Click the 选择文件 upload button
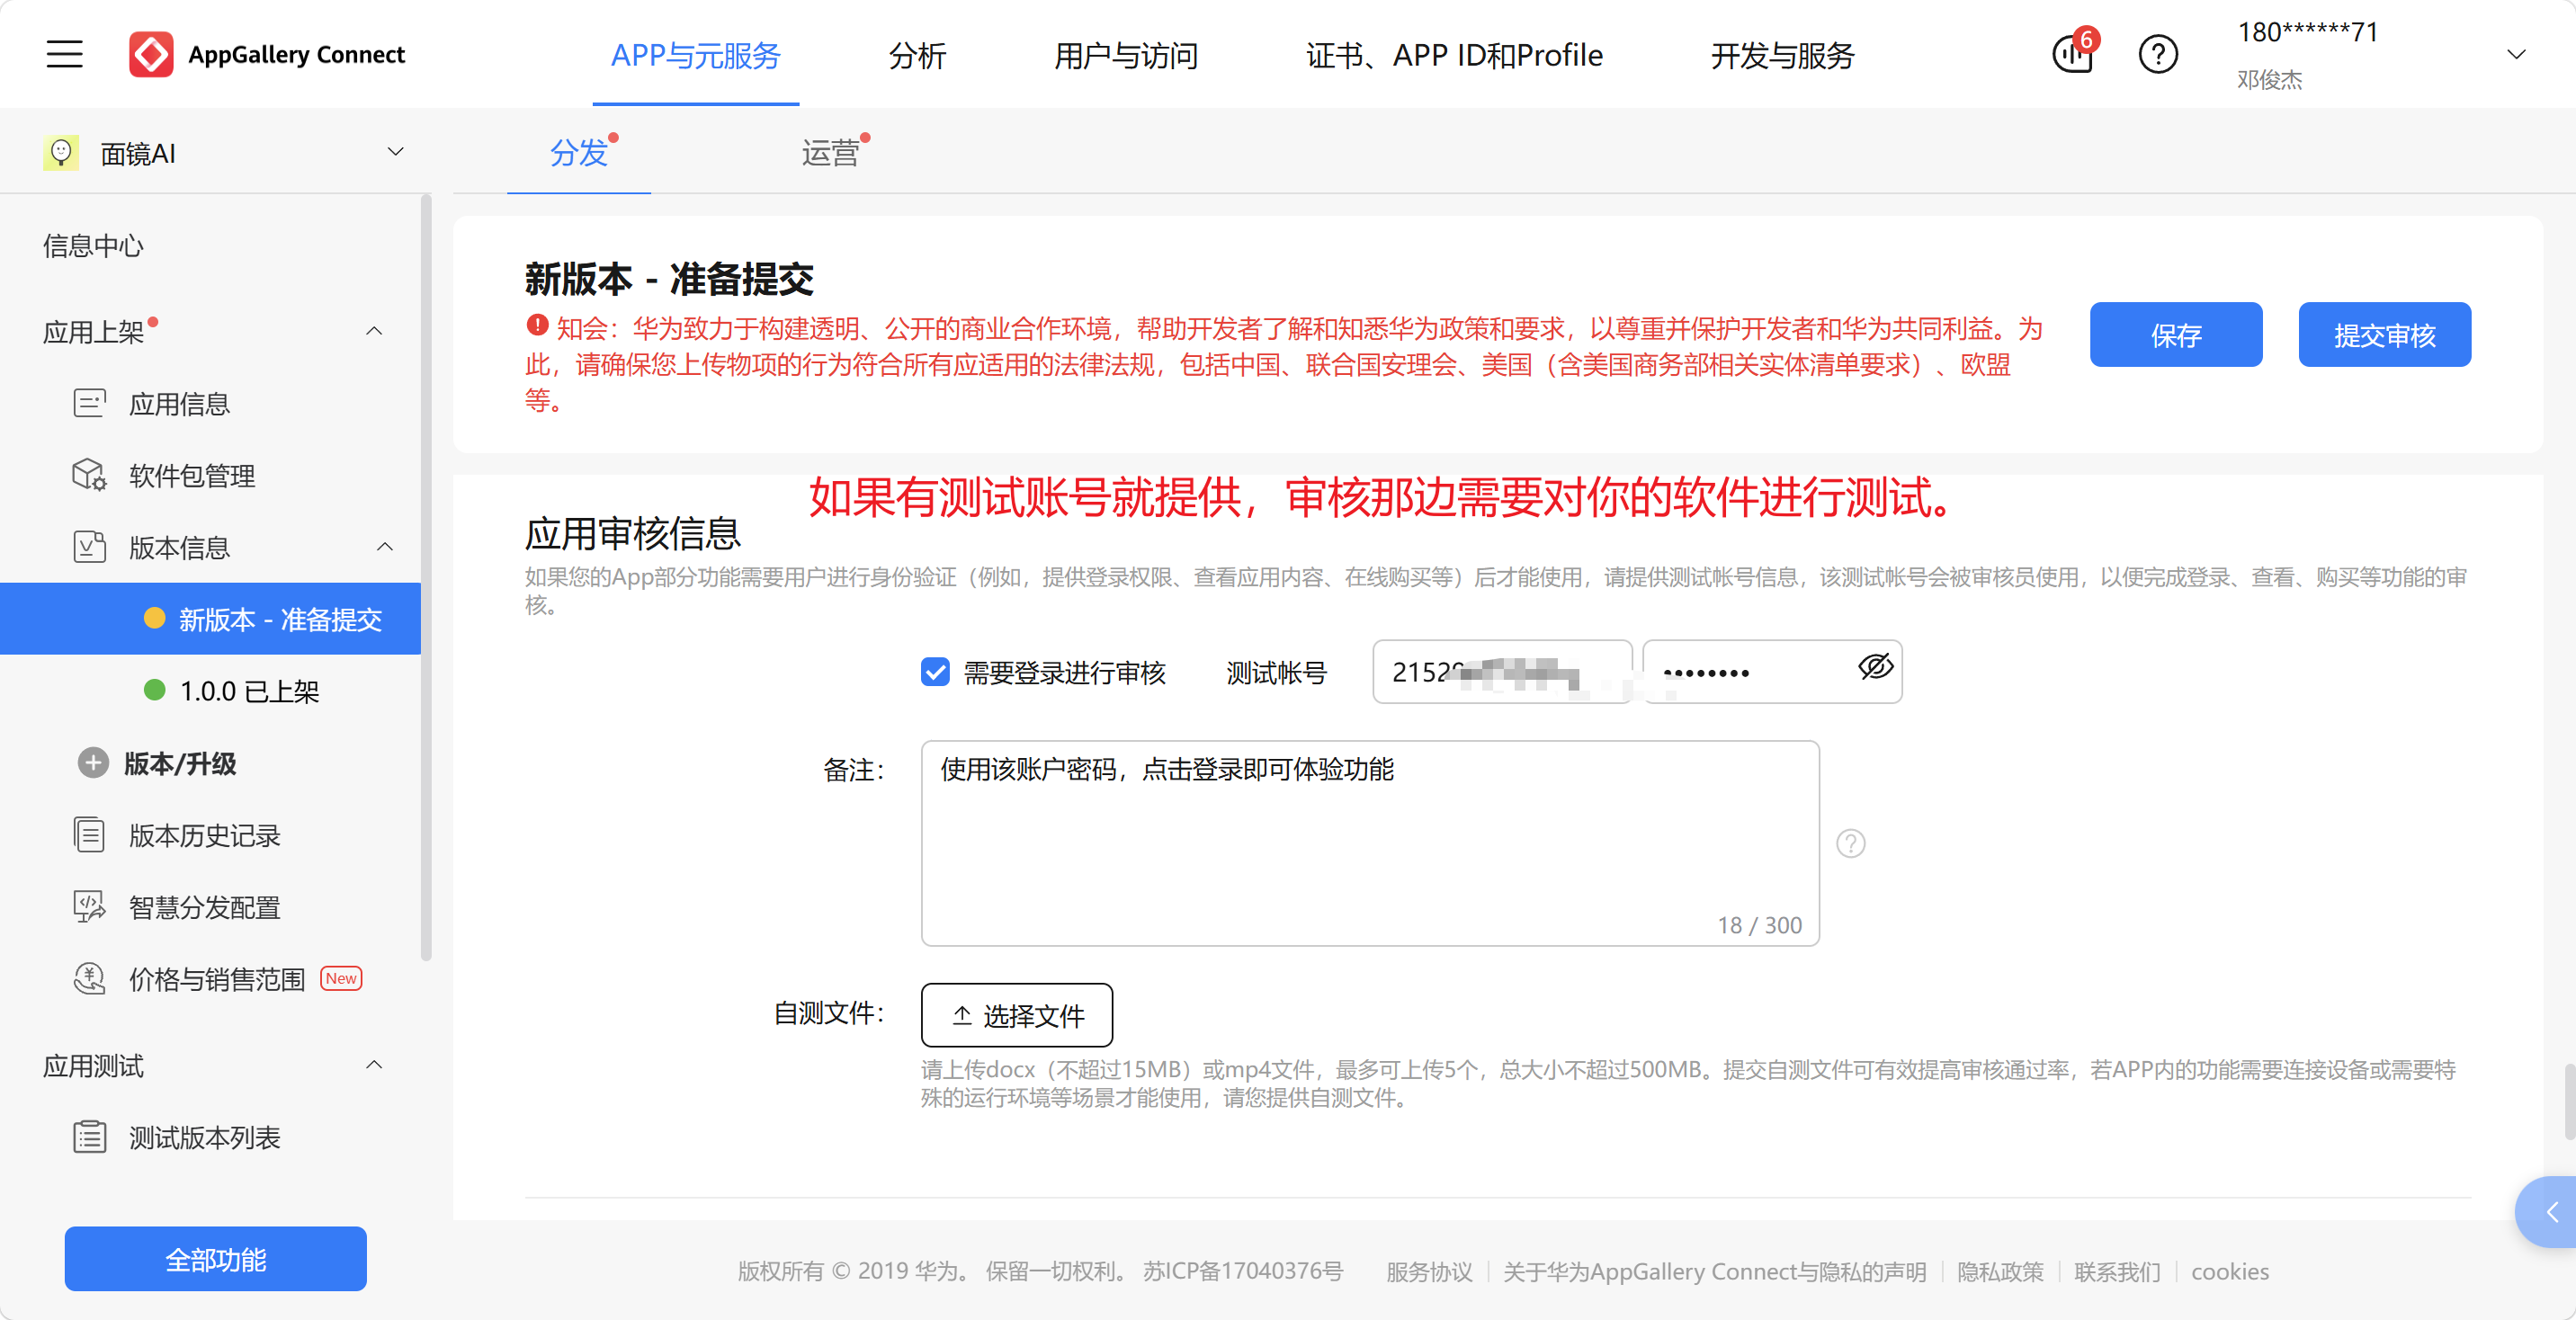Screen dimensions: 2576x1320 [1017, 1015]
